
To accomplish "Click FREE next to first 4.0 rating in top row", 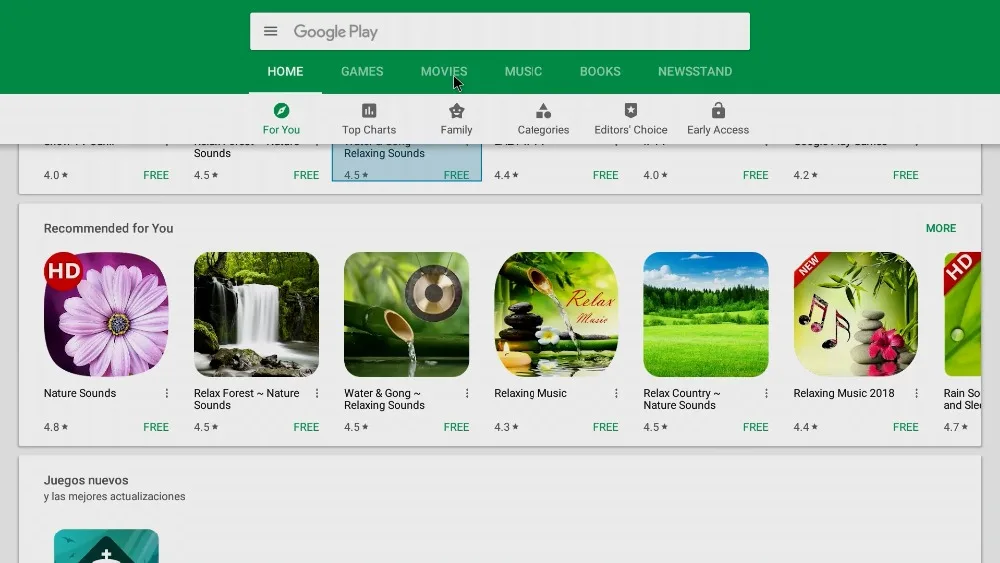I will tap(156, 175).
